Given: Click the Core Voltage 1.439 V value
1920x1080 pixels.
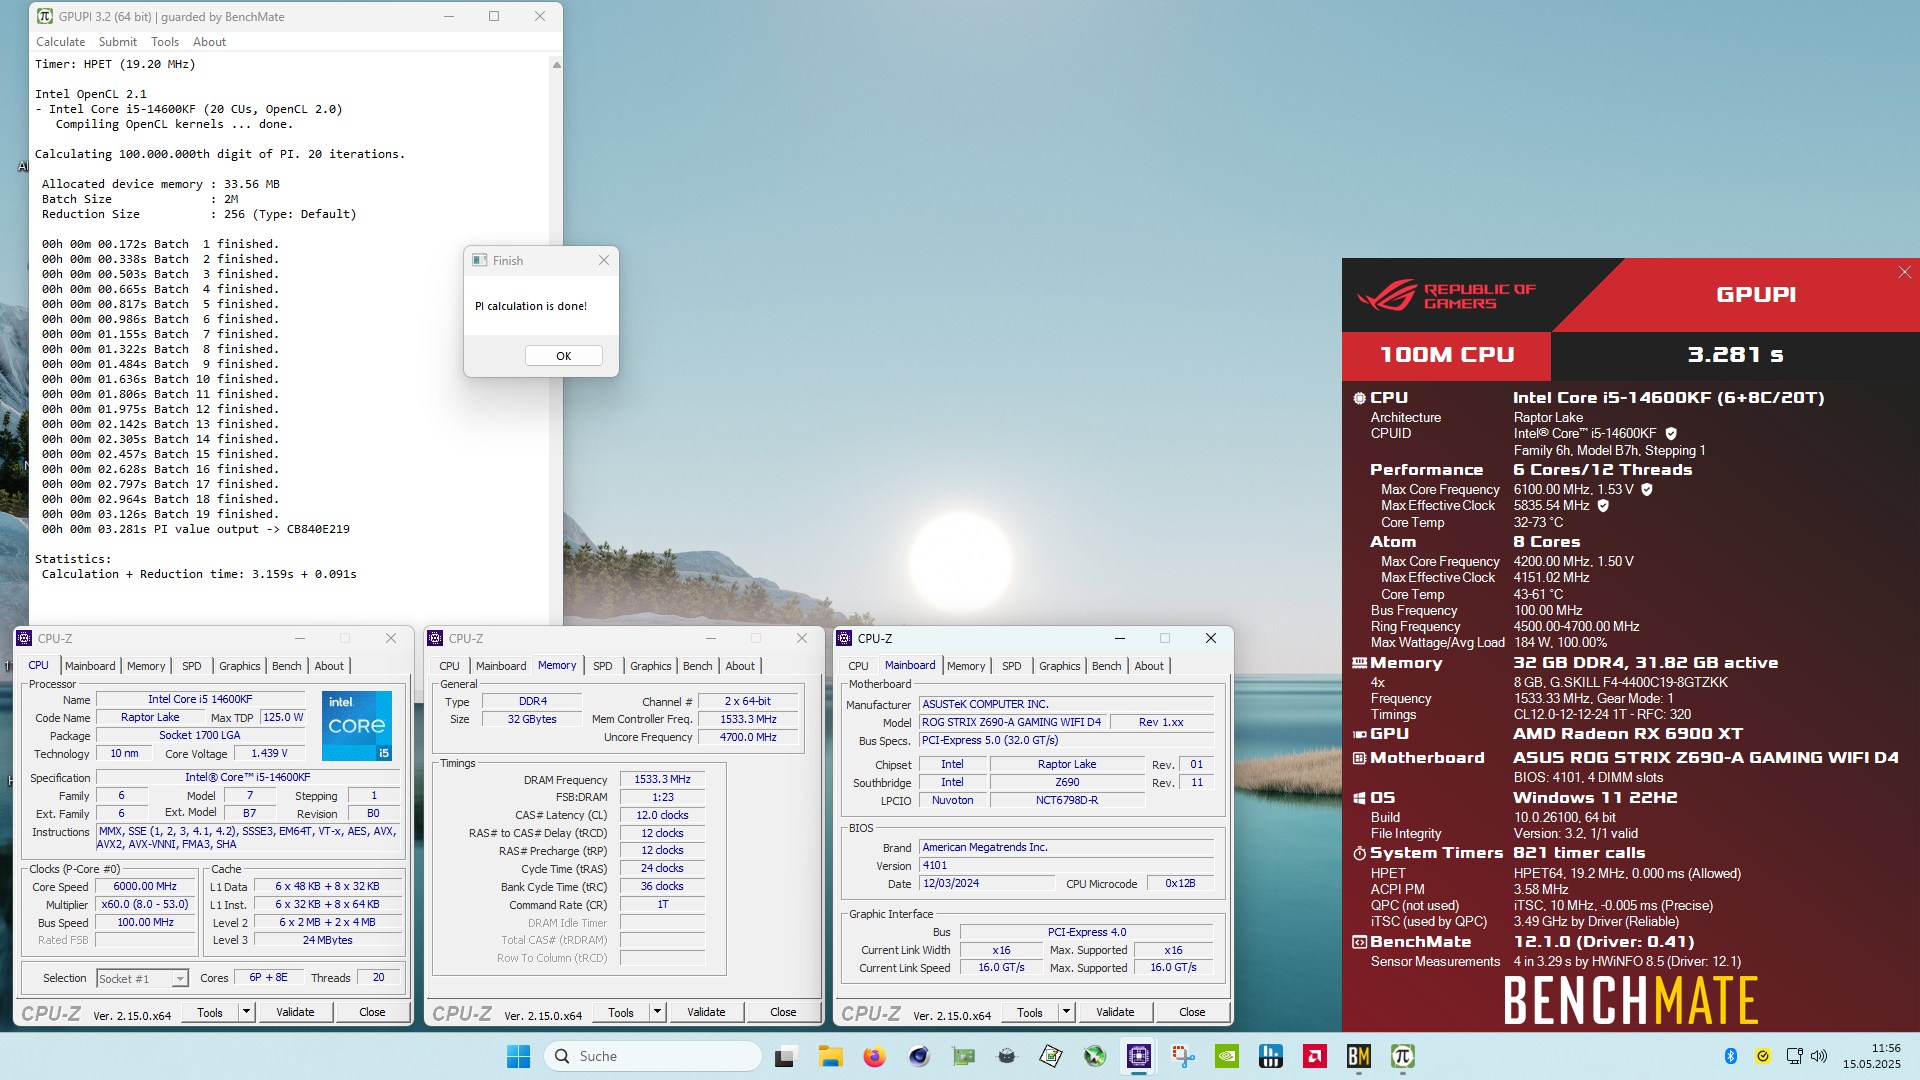Looking at the screenshot, I should (x=269, y=754).
